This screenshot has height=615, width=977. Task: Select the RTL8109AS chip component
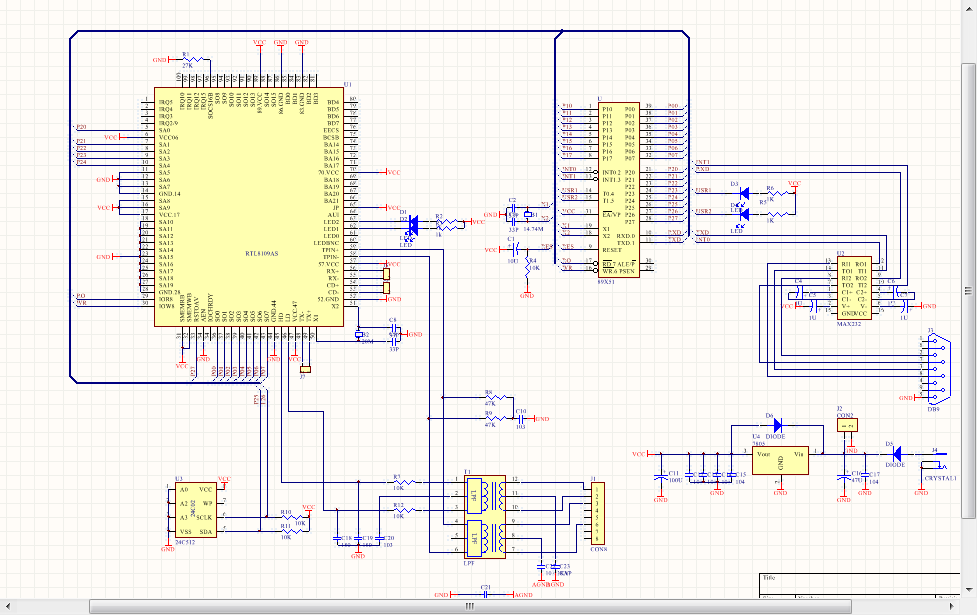pyautogui.click(x=249, y=207)
